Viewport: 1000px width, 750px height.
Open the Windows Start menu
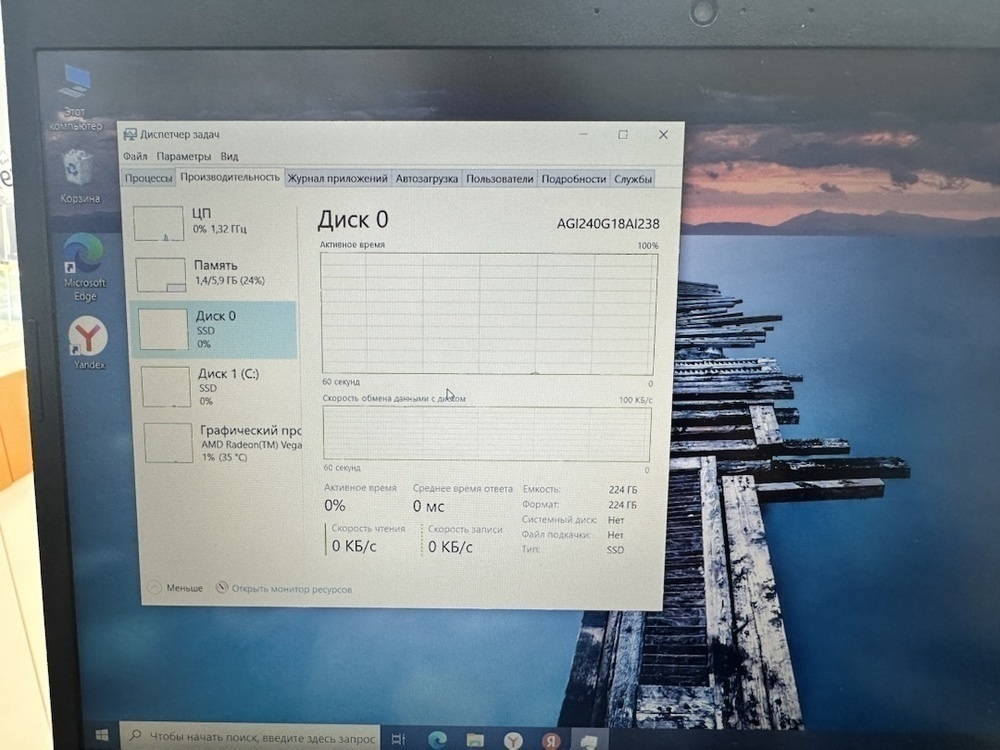[102, 735]
